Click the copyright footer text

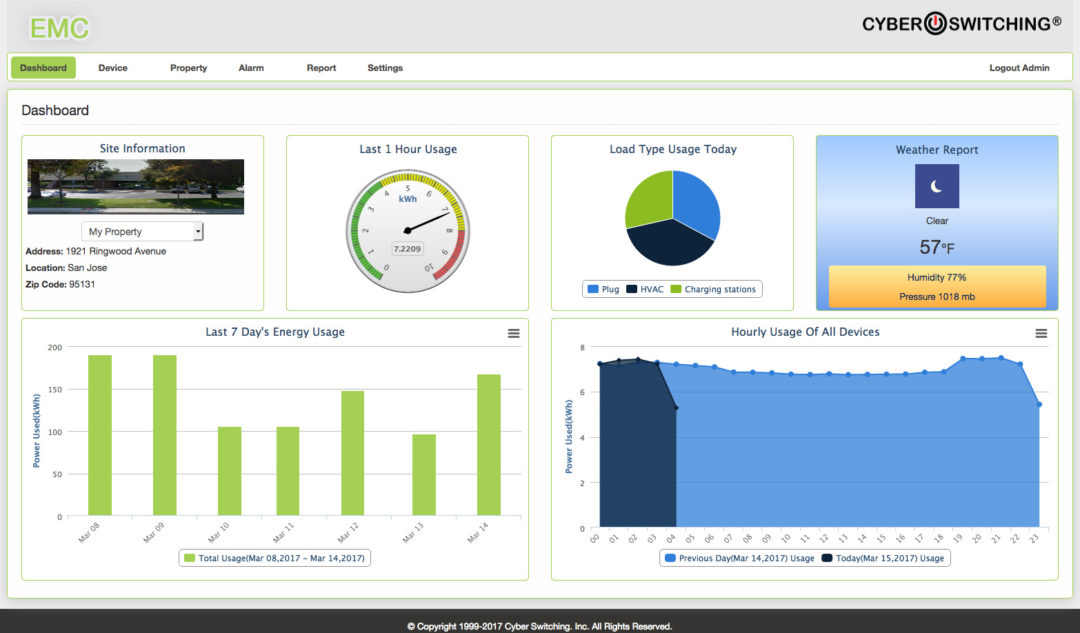(539, 626)
